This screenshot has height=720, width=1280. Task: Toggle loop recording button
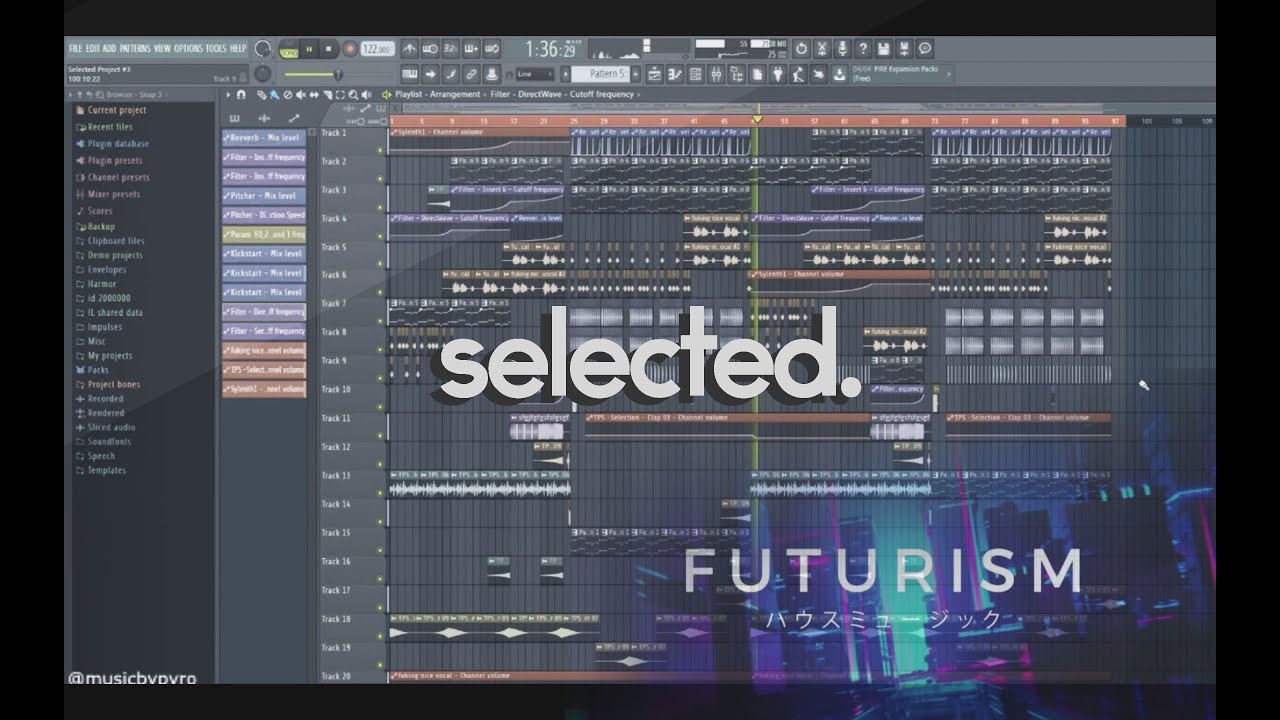[492, 49]
